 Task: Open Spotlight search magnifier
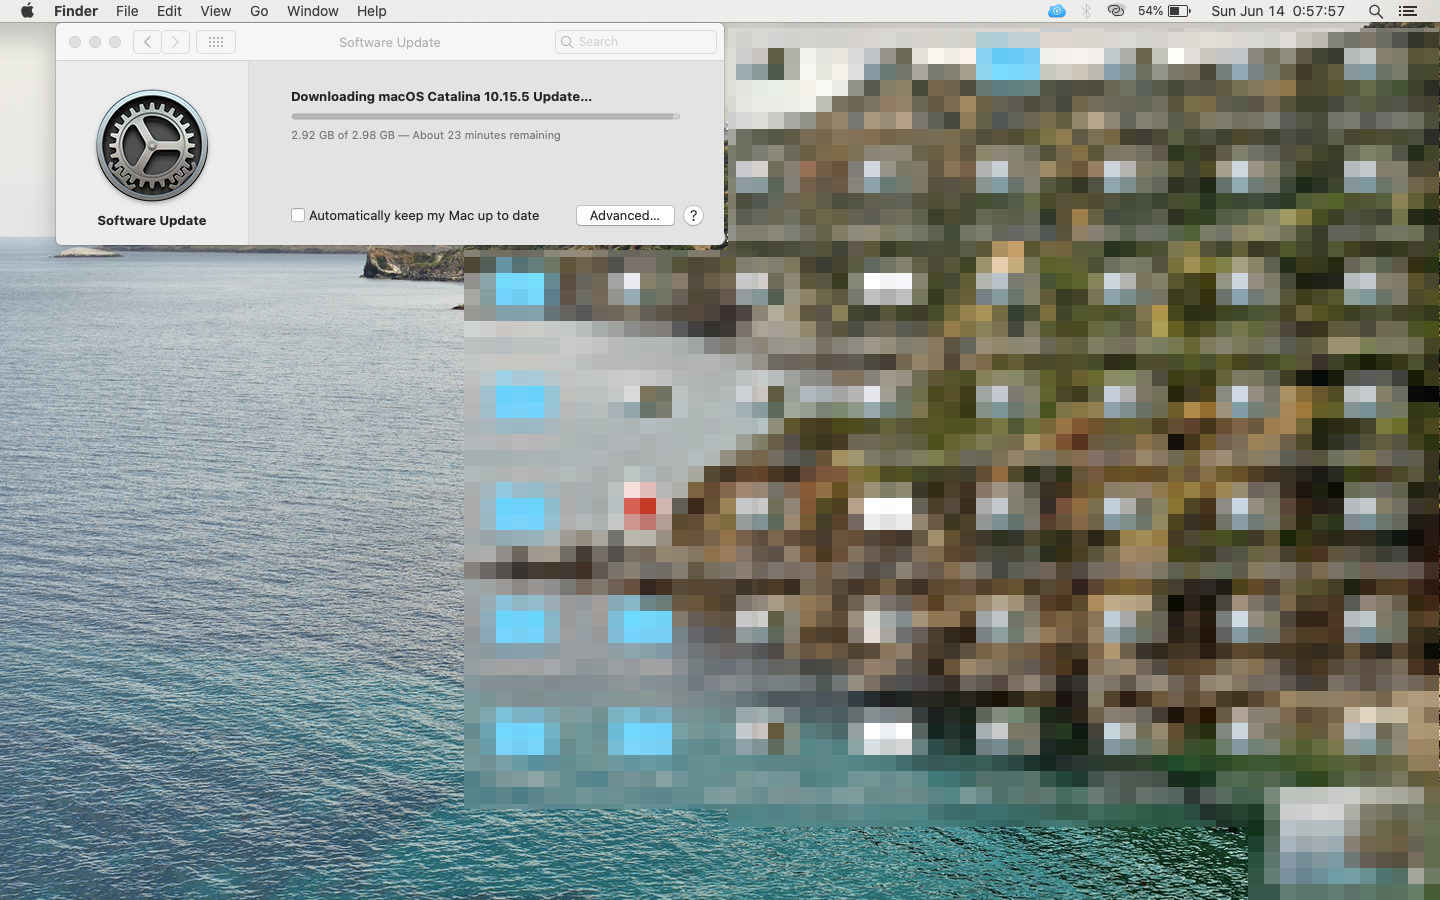click(1376, 11)
